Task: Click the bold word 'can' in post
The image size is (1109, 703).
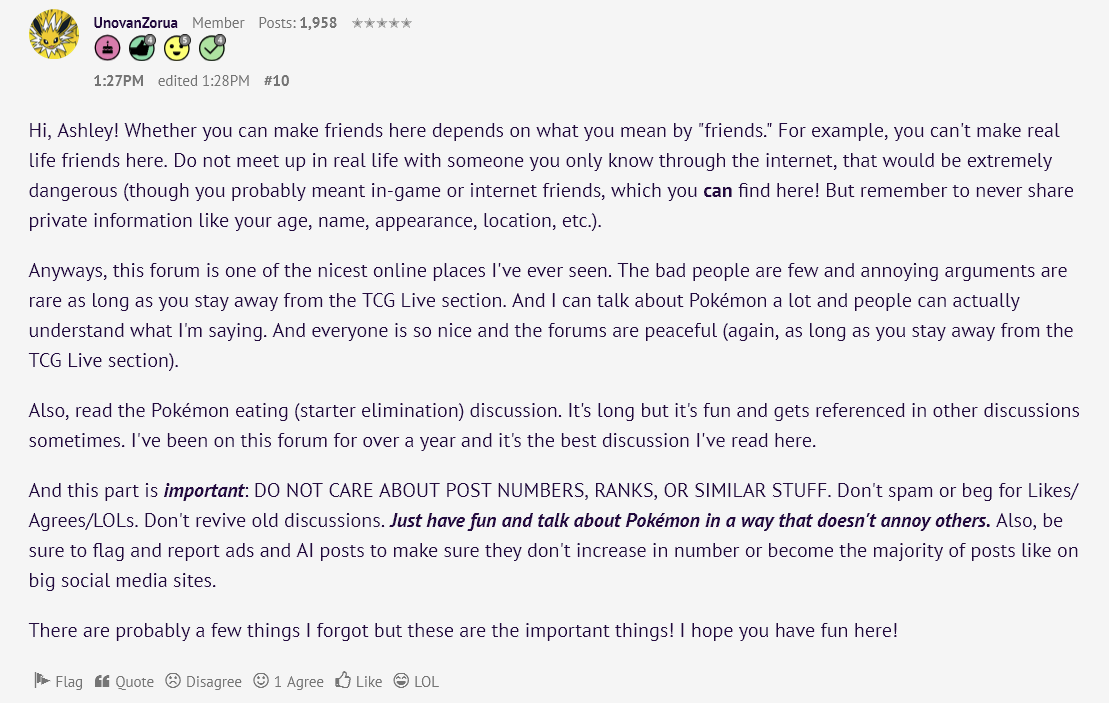Action: tap(717, 191)
